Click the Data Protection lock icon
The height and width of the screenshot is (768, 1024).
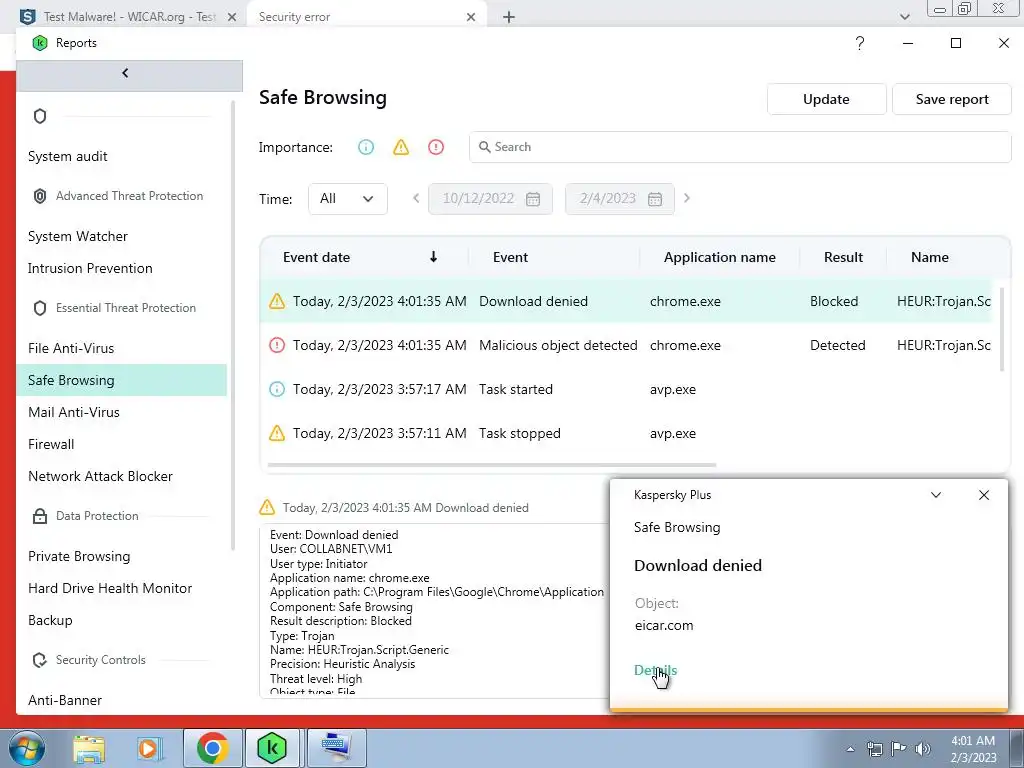pos(40,516)
